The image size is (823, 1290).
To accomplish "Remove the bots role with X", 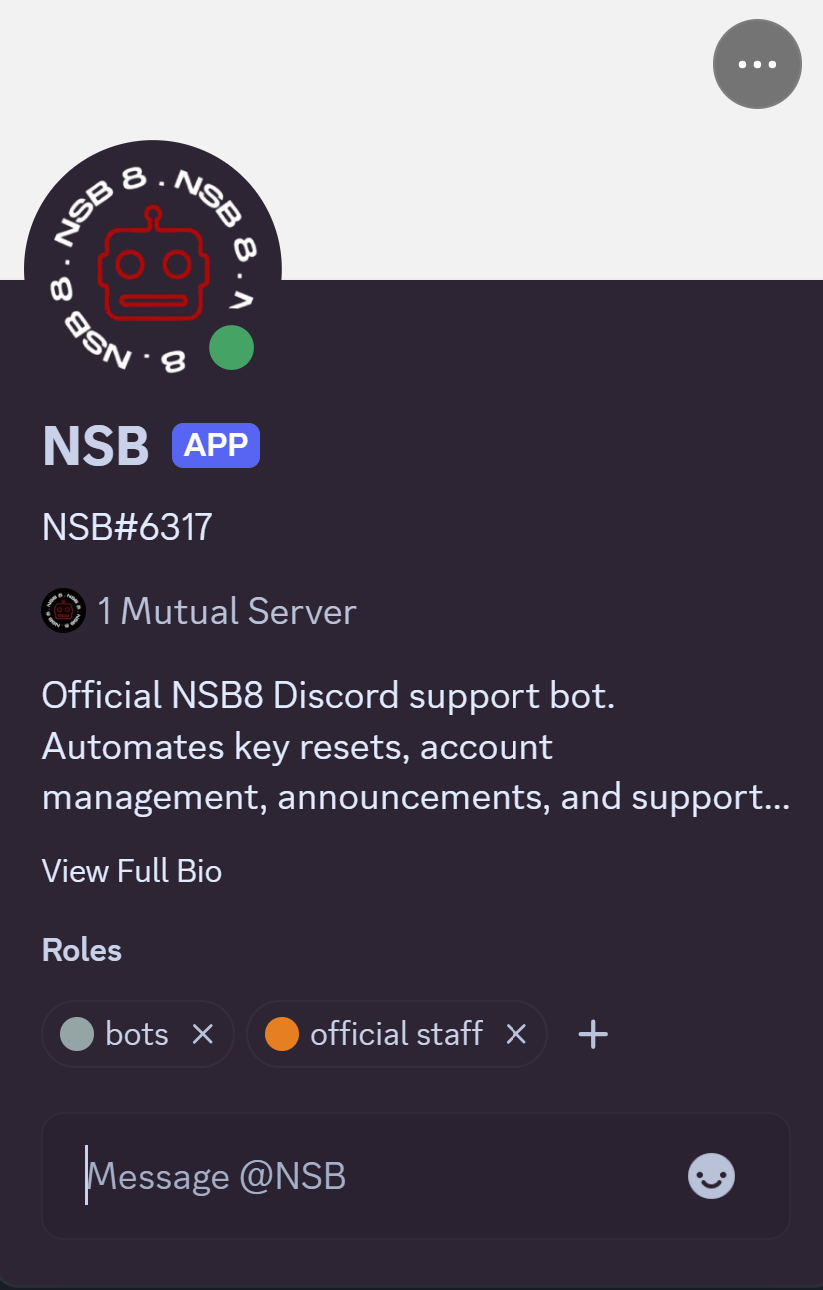I will [203, 1034].
